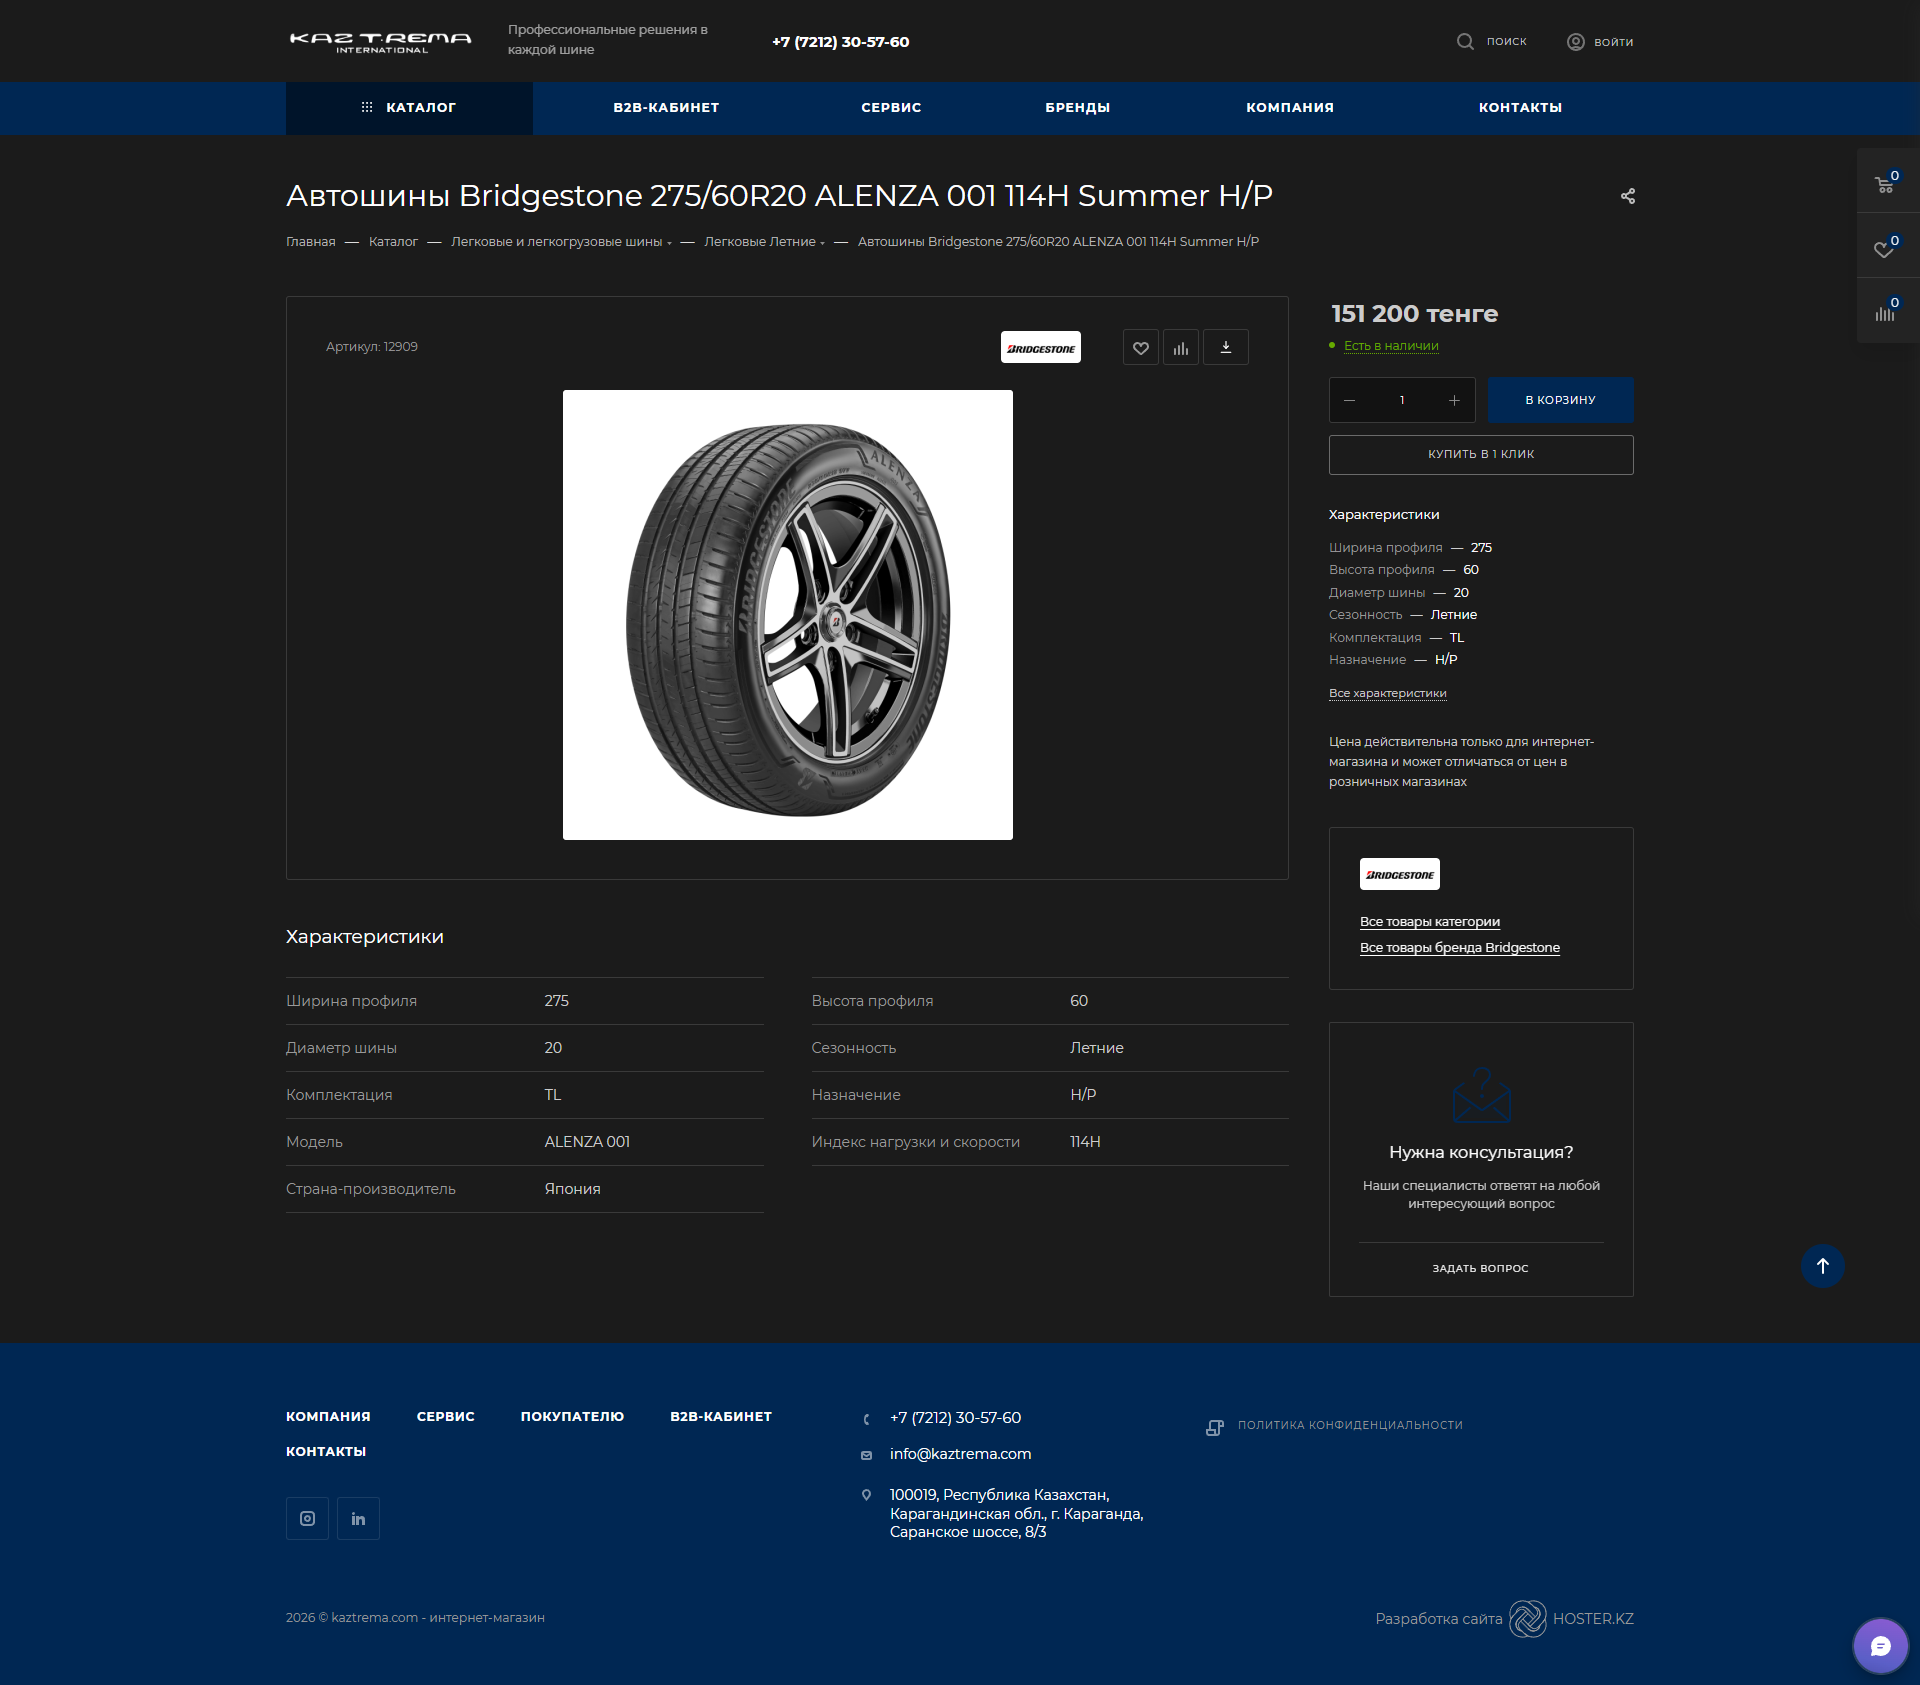
Task: Open the СЕРВИС nav item
Action: 891,108
